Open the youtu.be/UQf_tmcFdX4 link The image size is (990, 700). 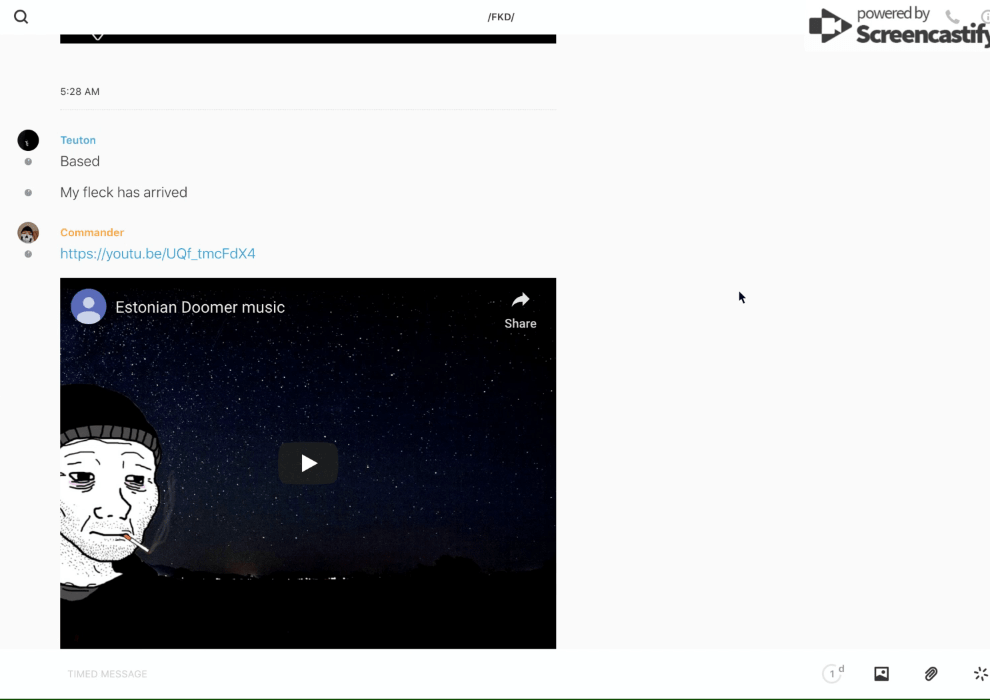point(158,254)
